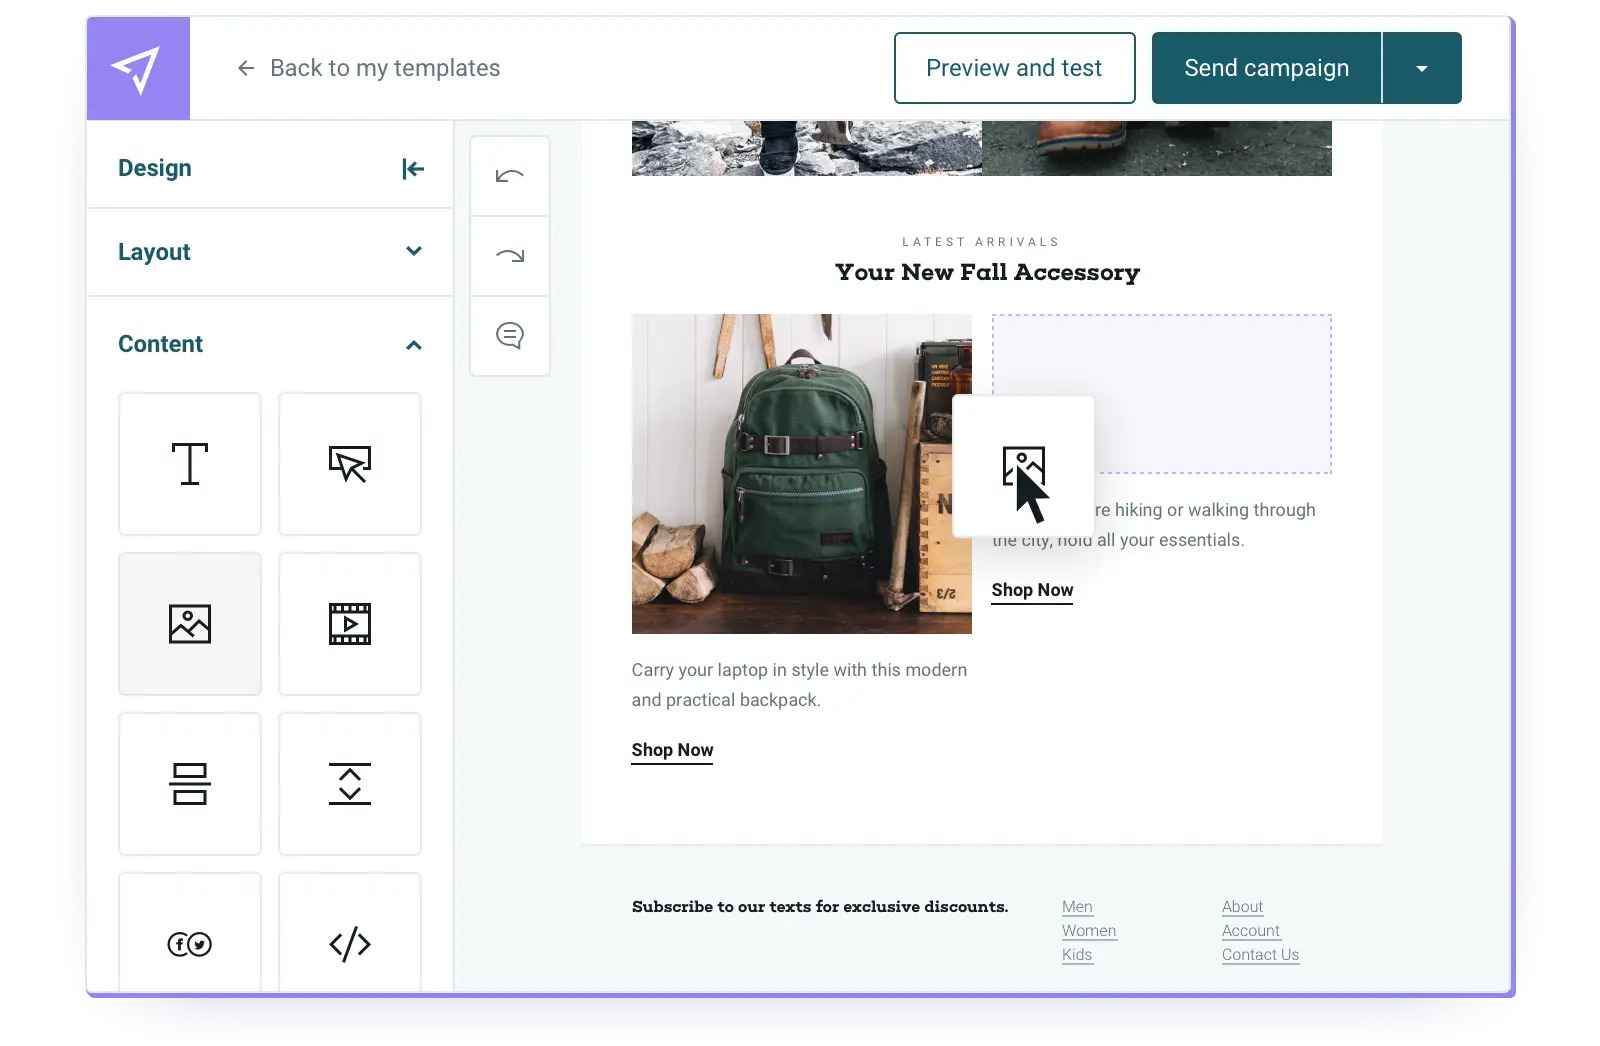This screenshot has height=1046, width=1600.
Task: Click the back arrow beside my templates
Action: point(246,68)
